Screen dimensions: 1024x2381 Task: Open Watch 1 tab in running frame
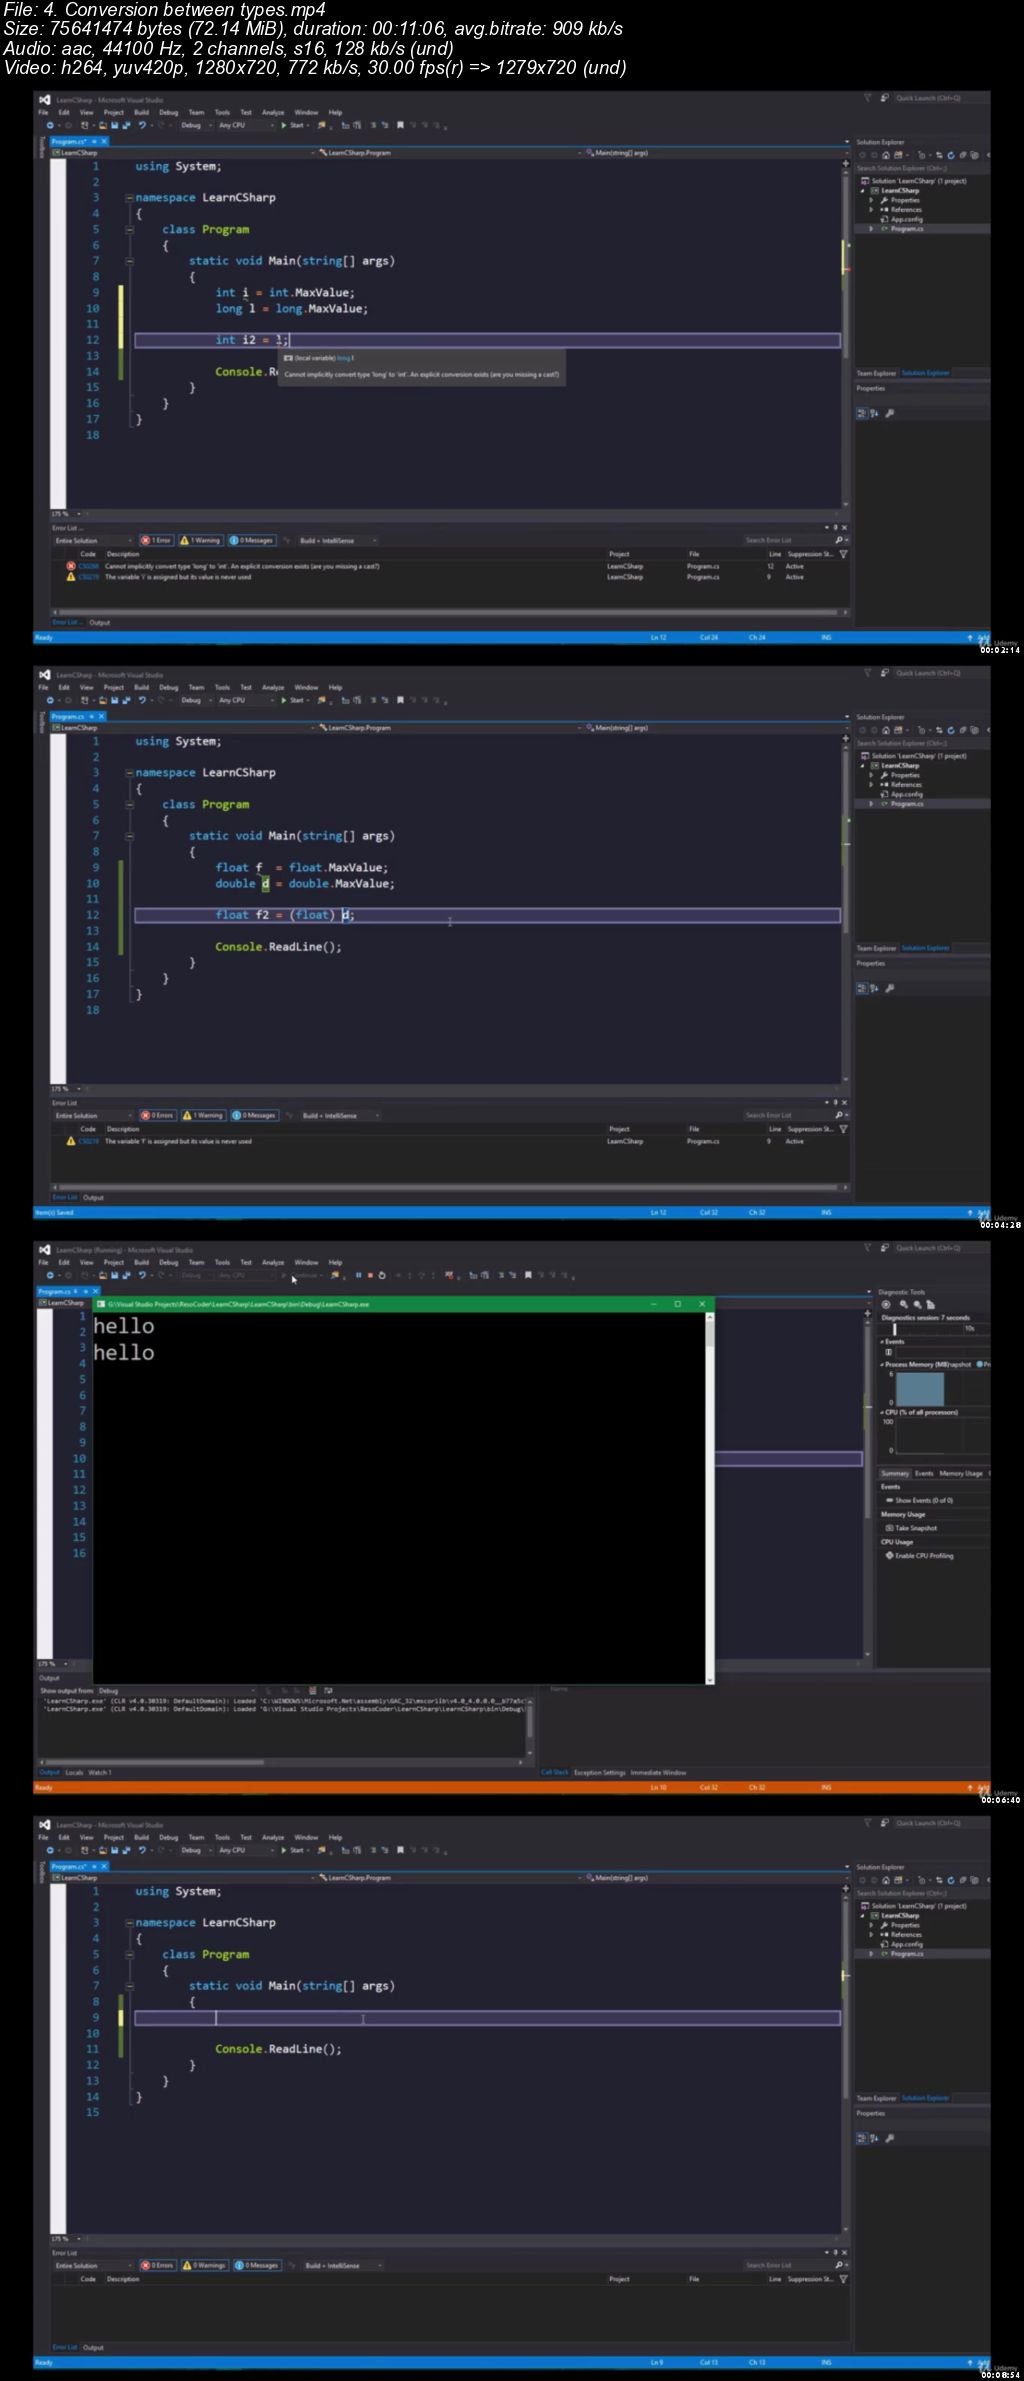point(101,1772)
